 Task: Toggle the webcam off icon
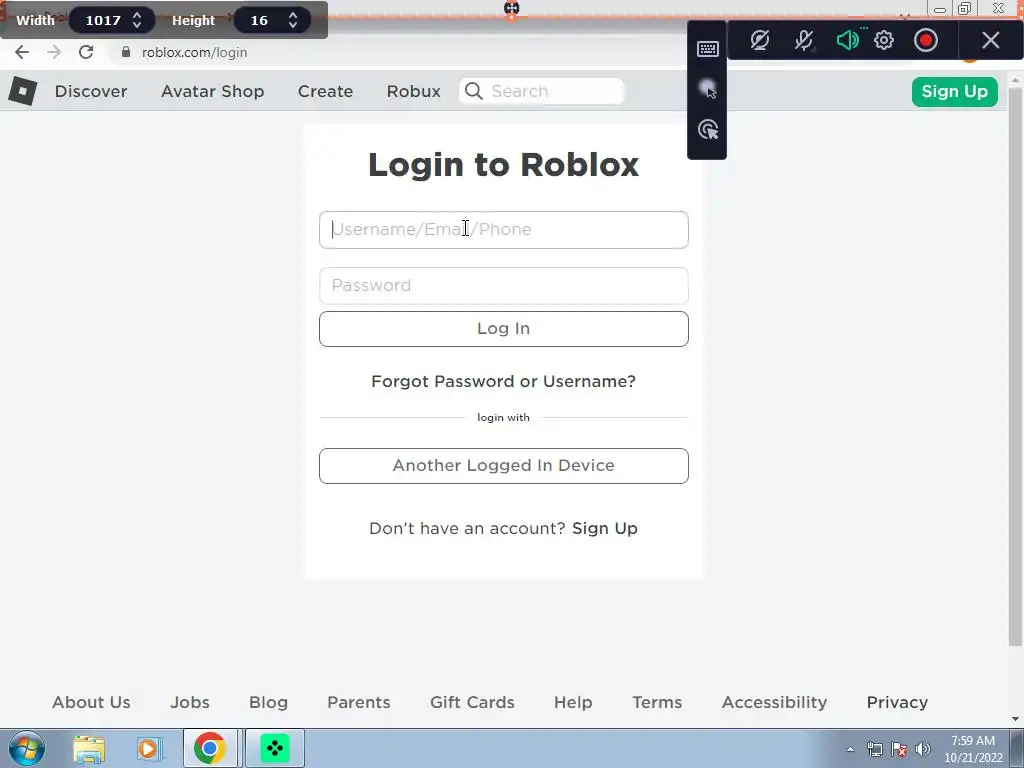[760, 40]
